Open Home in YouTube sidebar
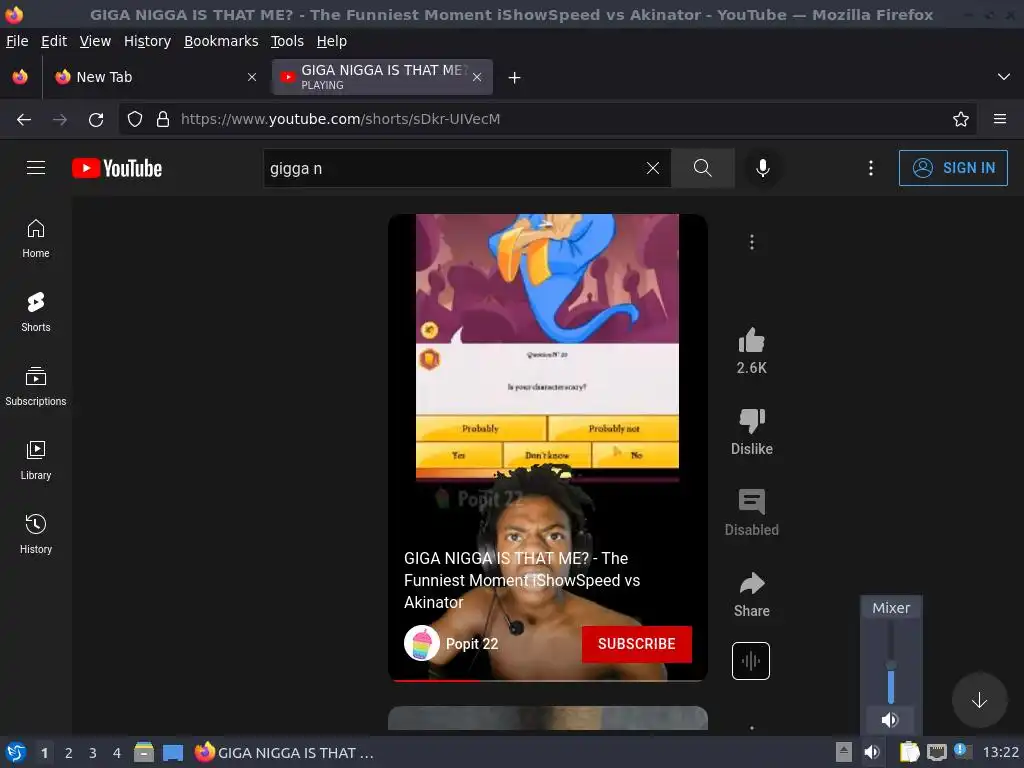This screenshot has height=768, width=1024. coord(36,239)
